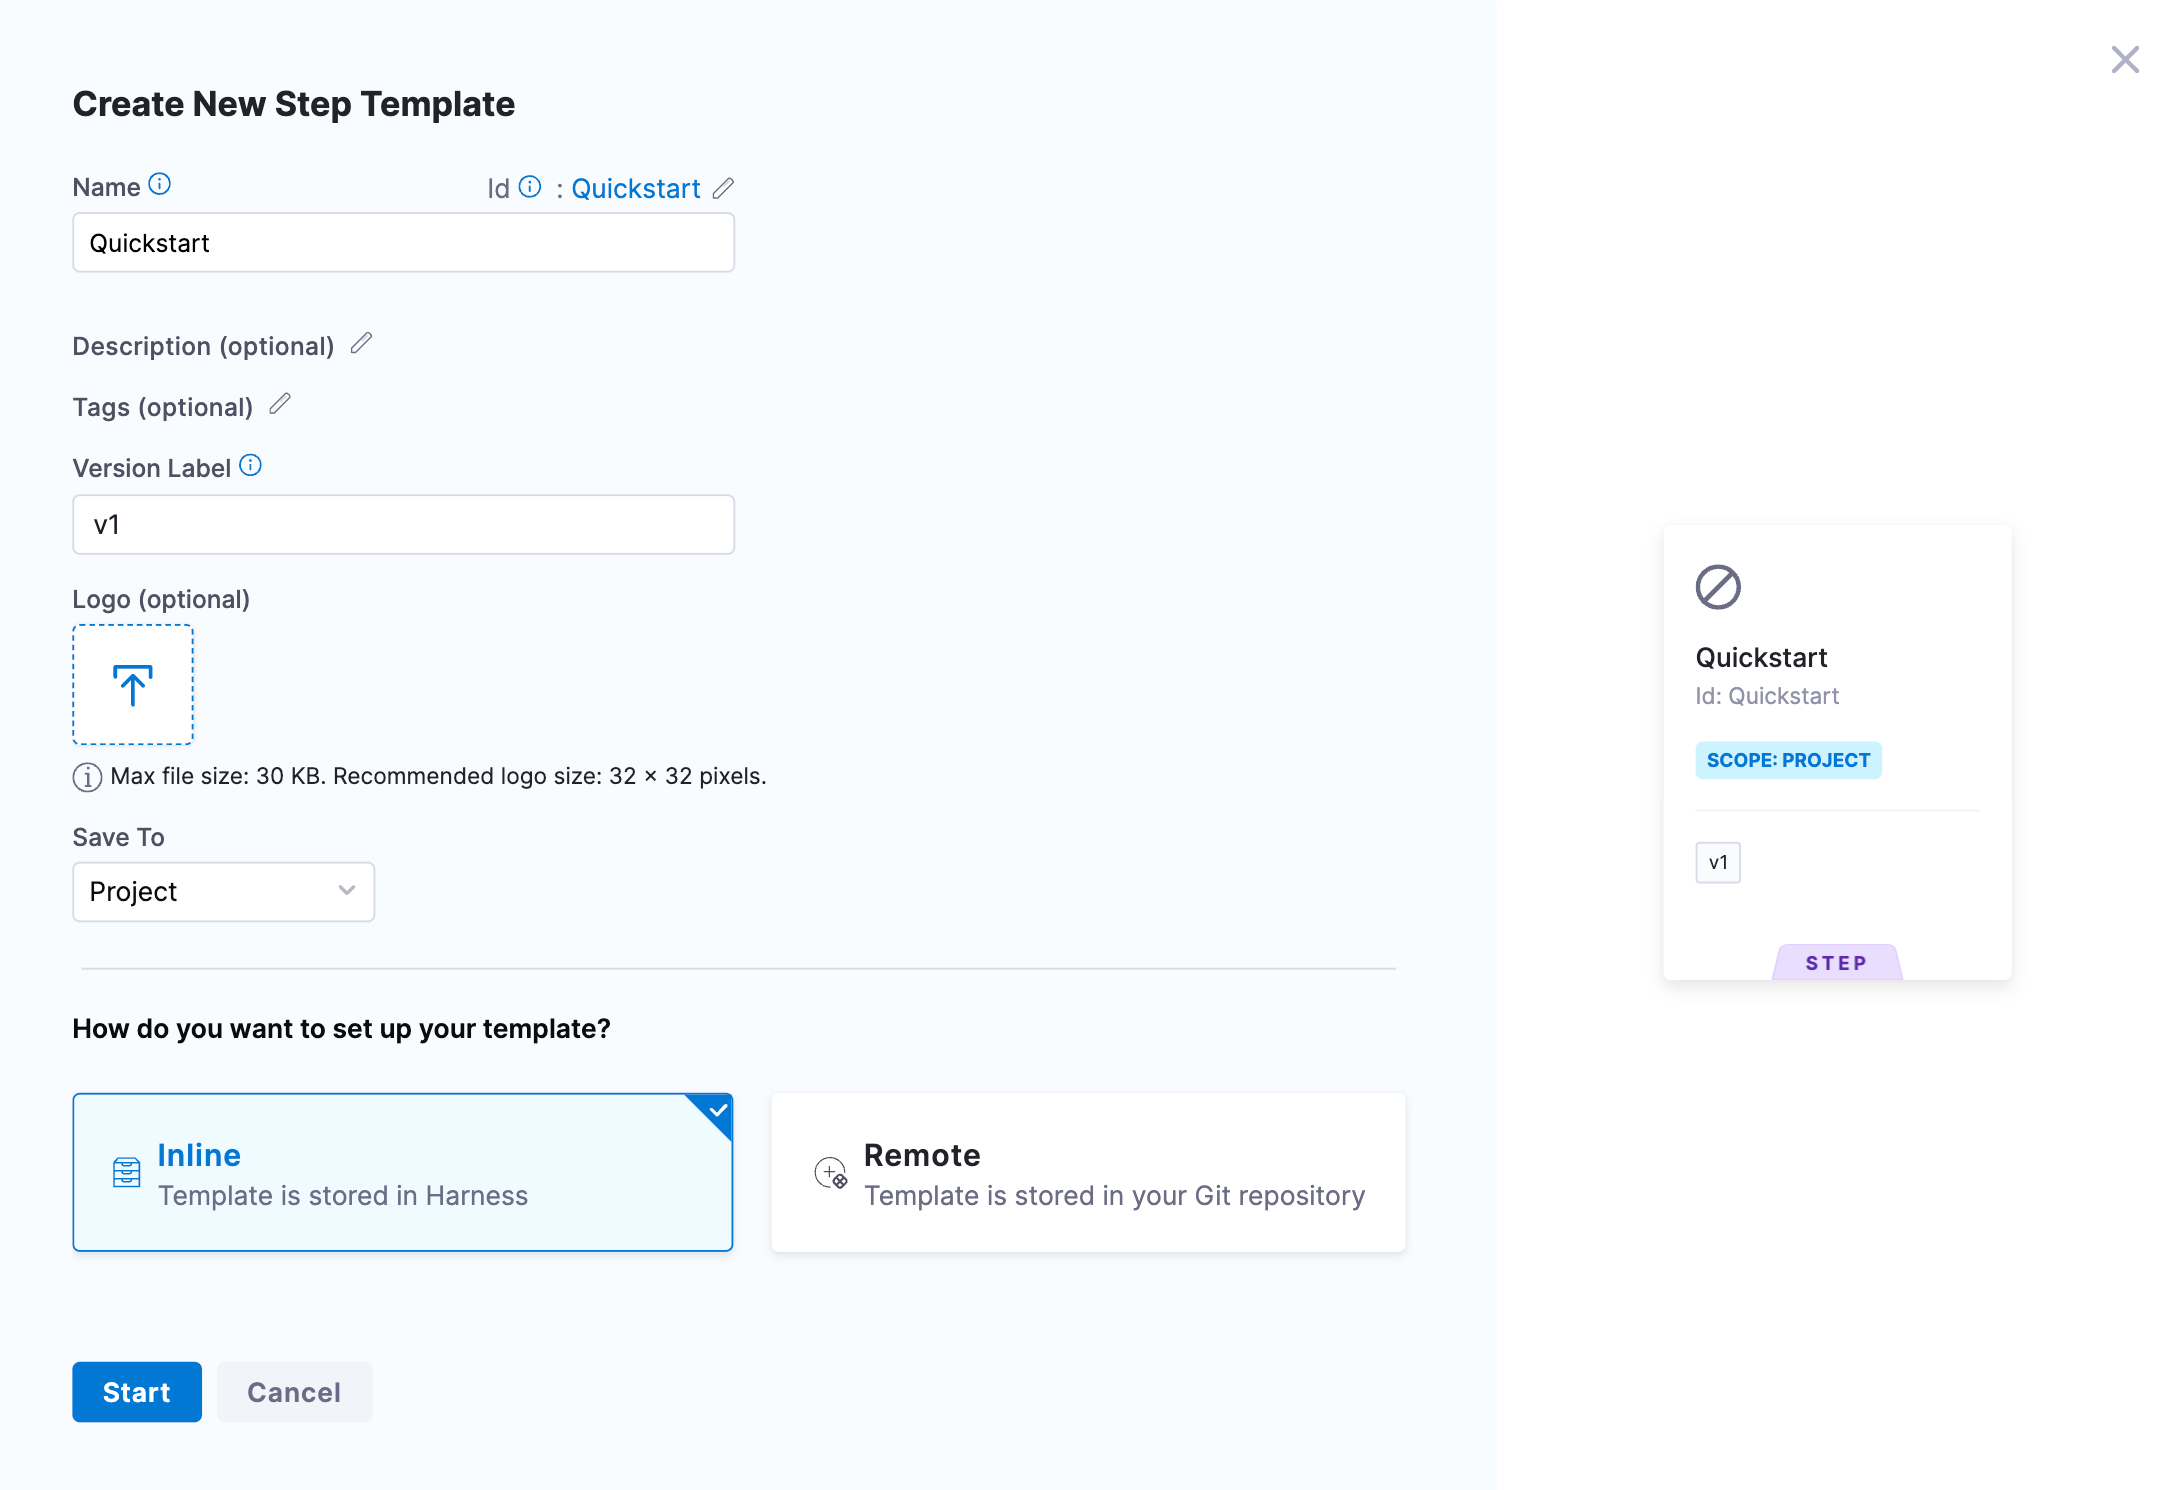
Task: Focus the Version Label input field
Action: (403, 525)
